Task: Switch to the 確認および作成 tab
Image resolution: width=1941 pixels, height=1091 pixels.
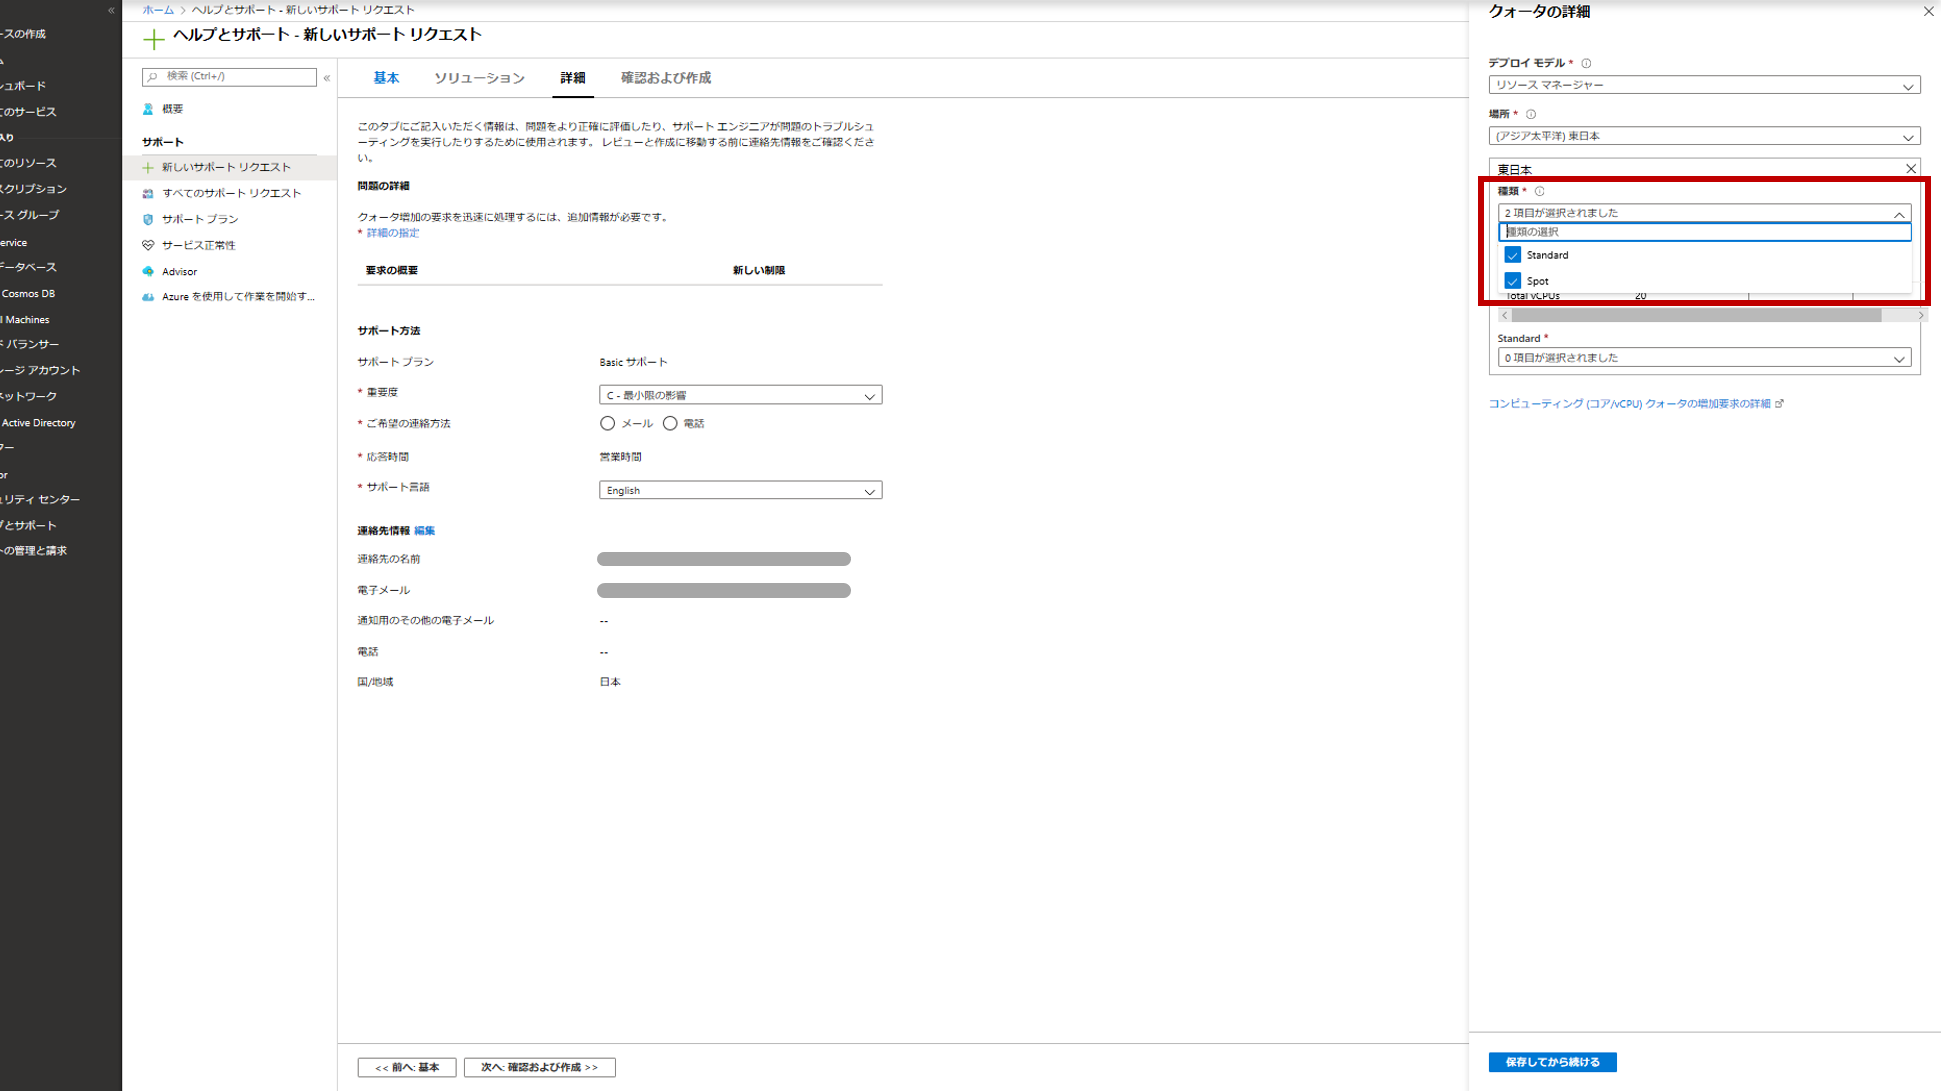Action: pos(665,78)
